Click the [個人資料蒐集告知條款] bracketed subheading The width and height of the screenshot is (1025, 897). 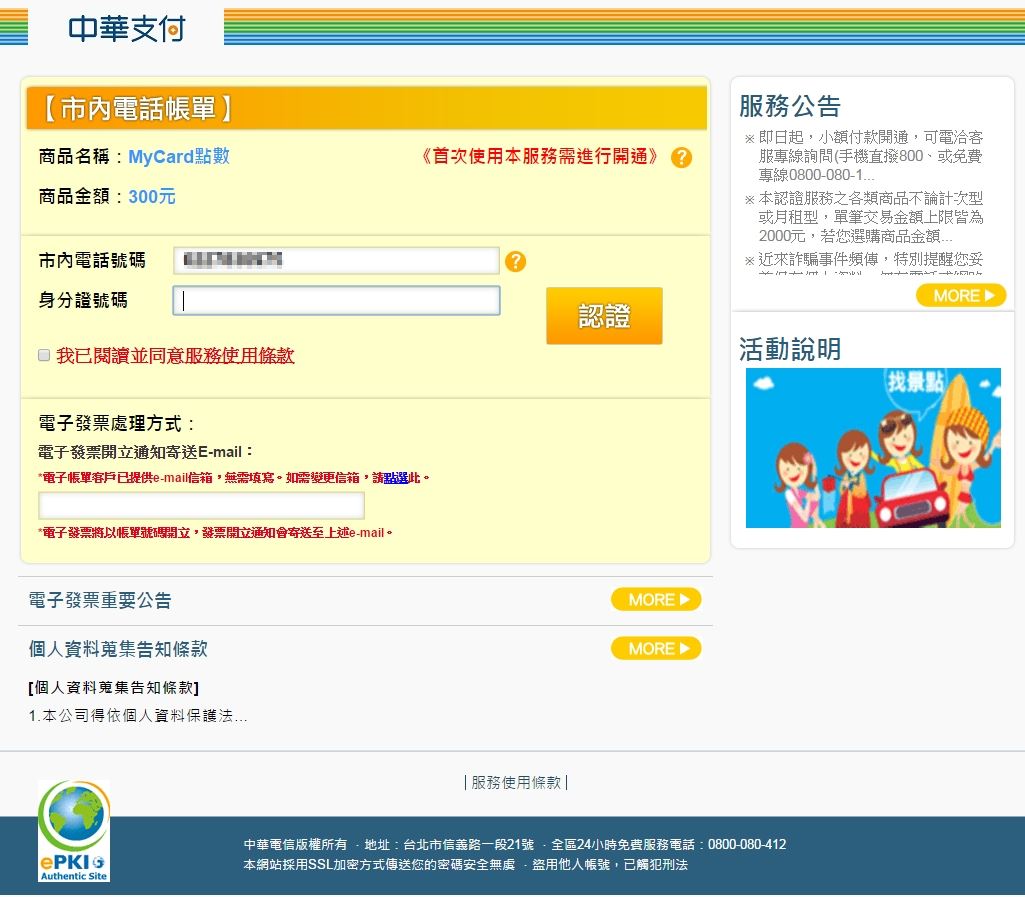pos(114,688)
